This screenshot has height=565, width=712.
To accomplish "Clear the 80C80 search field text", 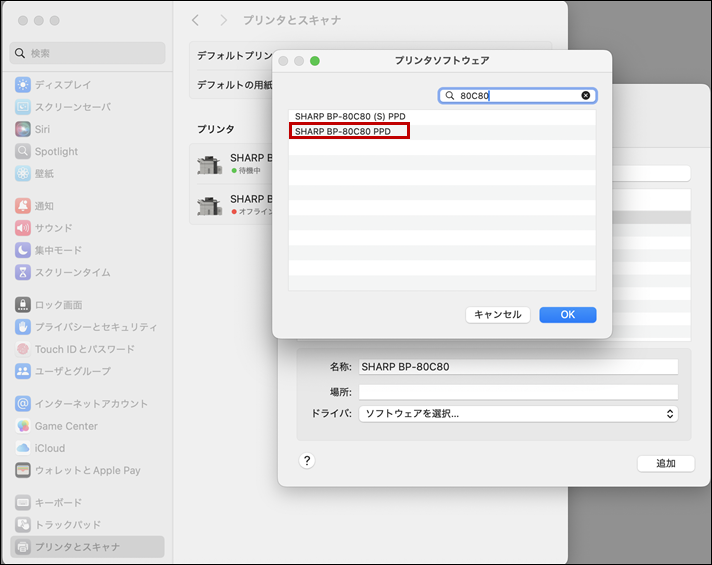I will coord(586,95).
